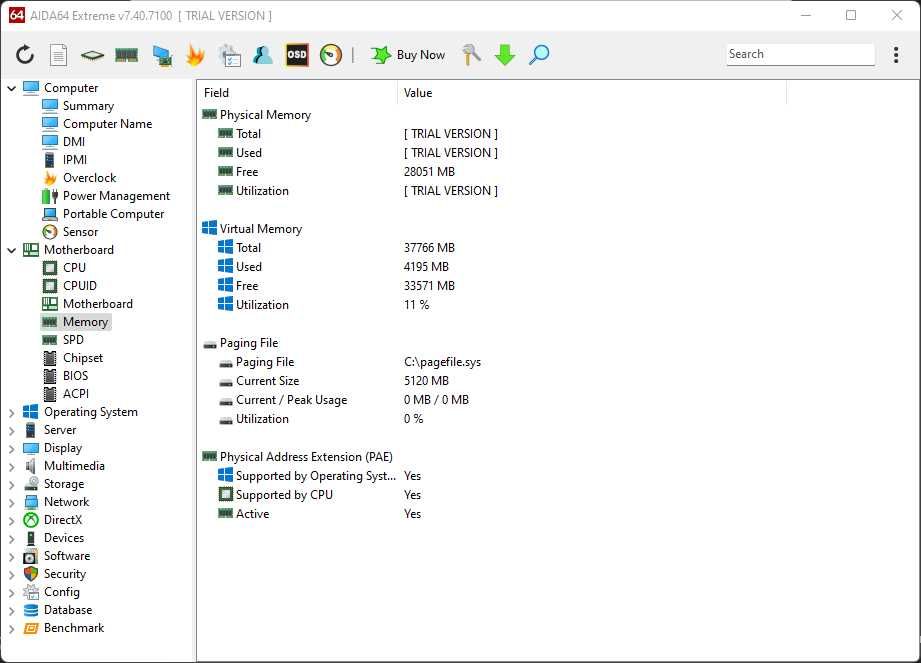This screenshot has height=663, width=921.
Task: Click the motherboard chip toolbar icon
Action: point(92,55)
